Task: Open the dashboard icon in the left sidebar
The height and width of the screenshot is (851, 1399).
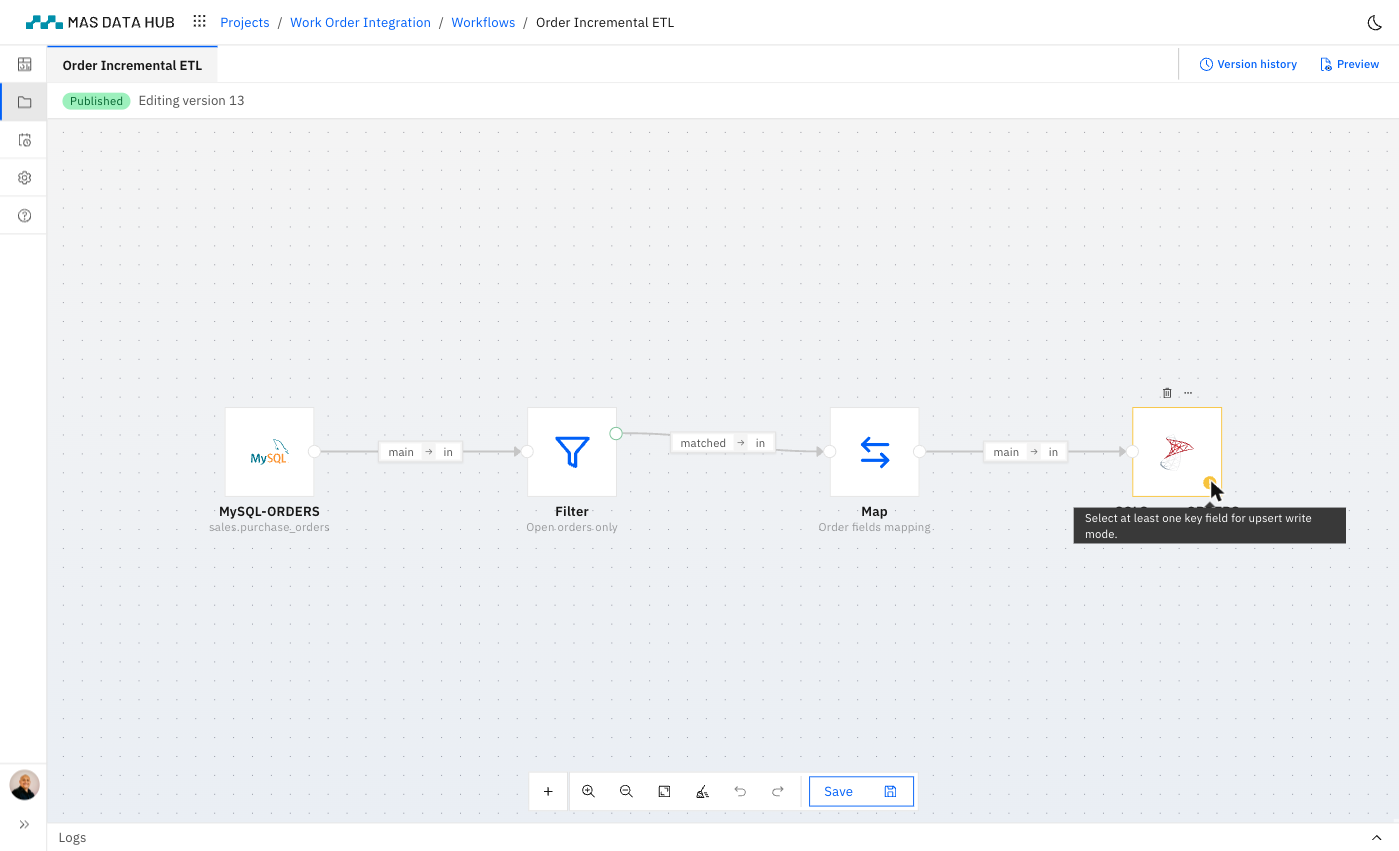Action: pos(24,65)
